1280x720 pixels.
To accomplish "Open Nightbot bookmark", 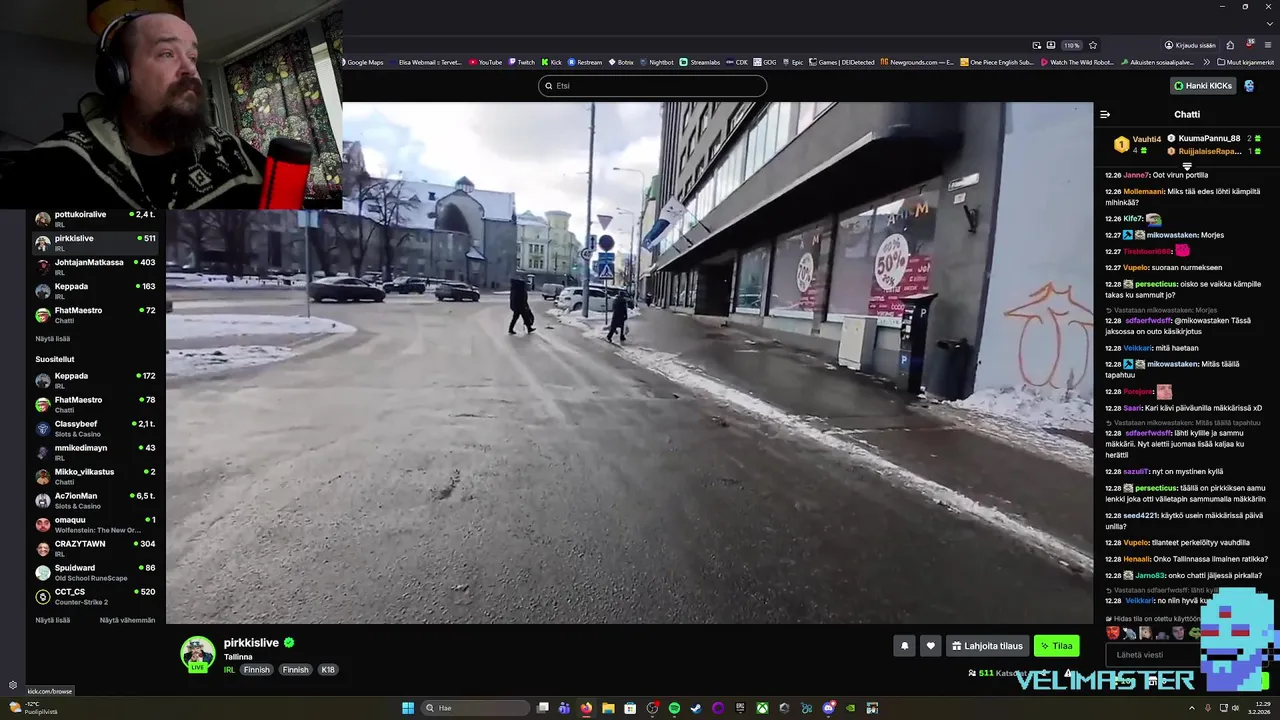I will 657,62.
